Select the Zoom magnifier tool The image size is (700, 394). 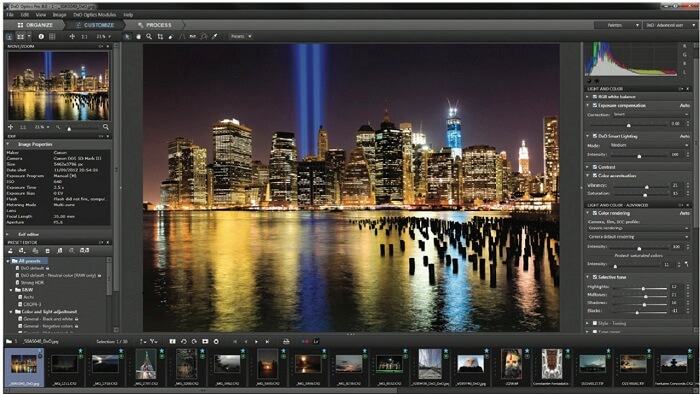(x=149, y=37)
